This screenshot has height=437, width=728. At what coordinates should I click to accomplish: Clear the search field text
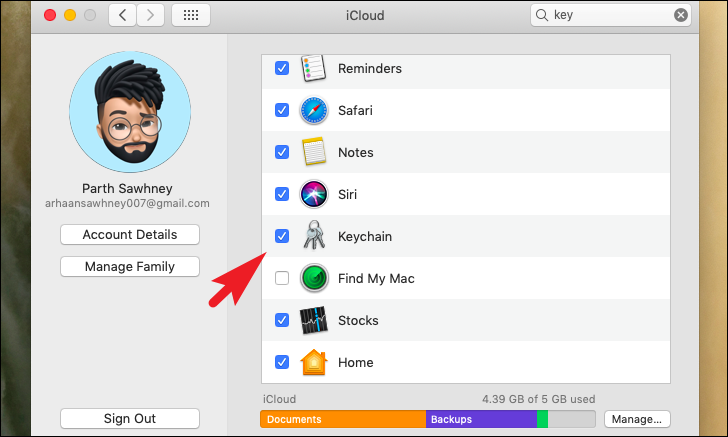point(681,15)
